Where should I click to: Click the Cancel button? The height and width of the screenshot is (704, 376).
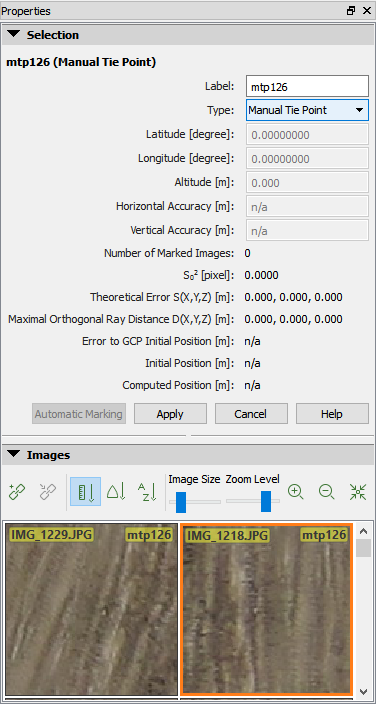point(251,414)
